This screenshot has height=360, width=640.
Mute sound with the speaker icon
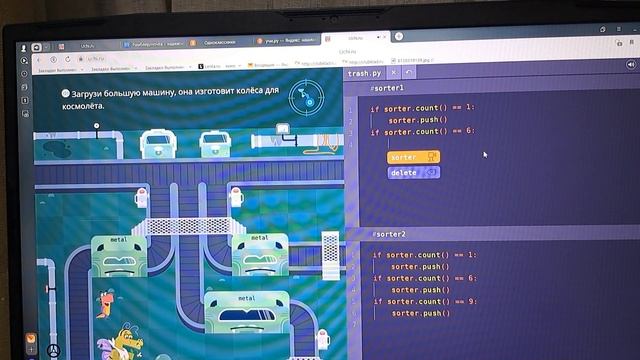(x=631, y=64)
